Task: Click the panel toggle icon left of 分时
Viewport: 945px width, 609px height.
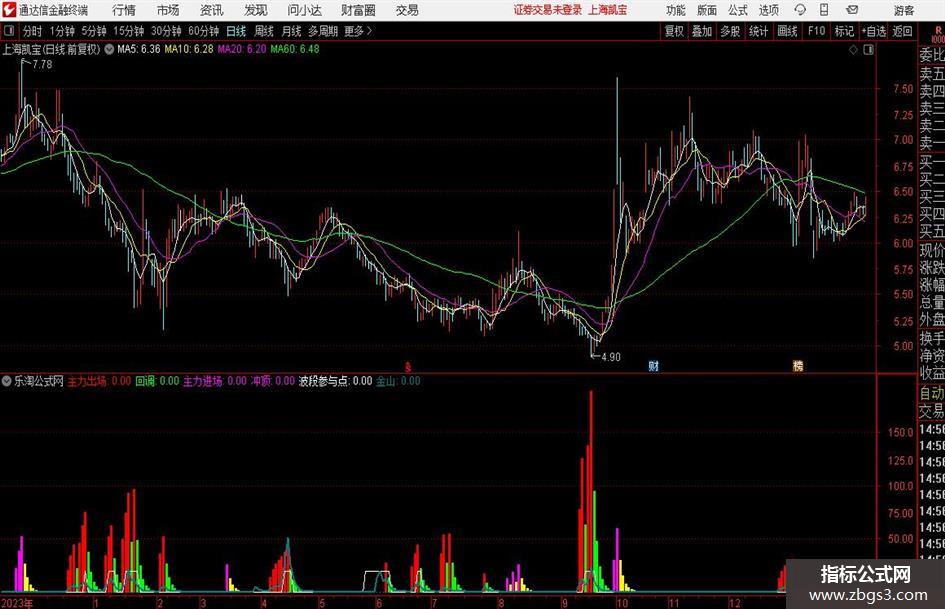Action: [x=9, y=31]
